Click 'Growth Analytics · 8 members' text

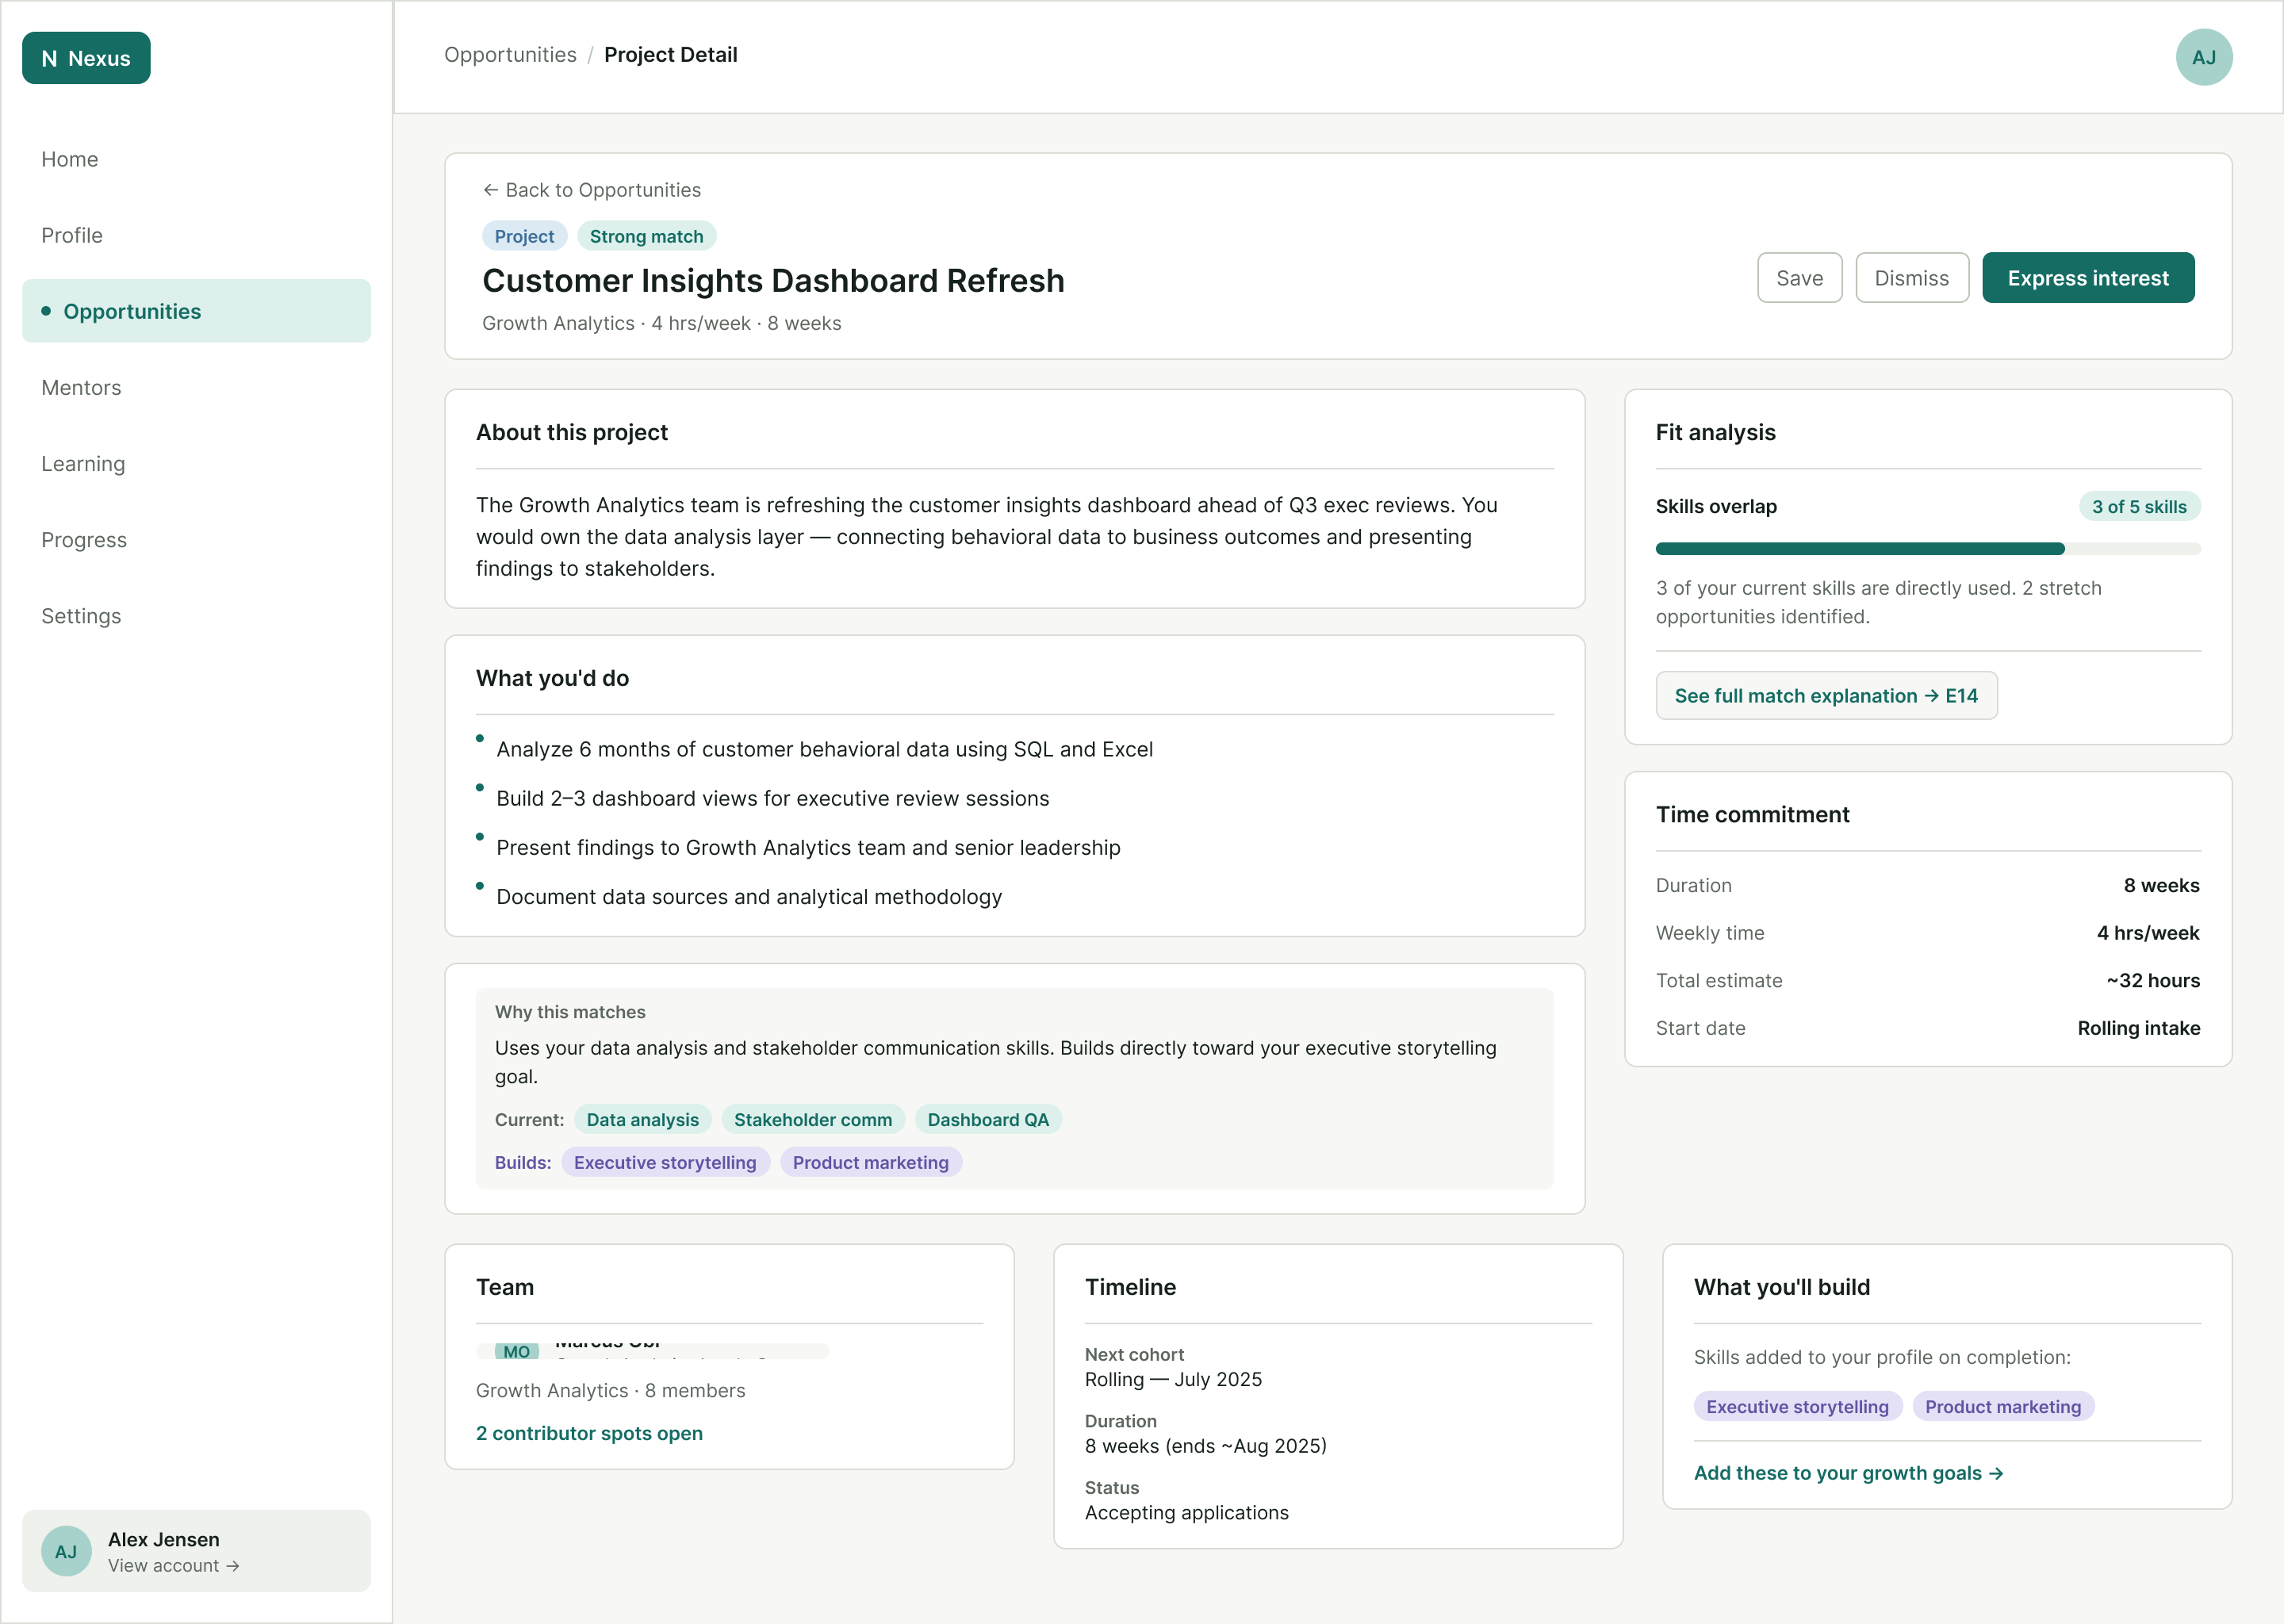(x=610, y=1391)
